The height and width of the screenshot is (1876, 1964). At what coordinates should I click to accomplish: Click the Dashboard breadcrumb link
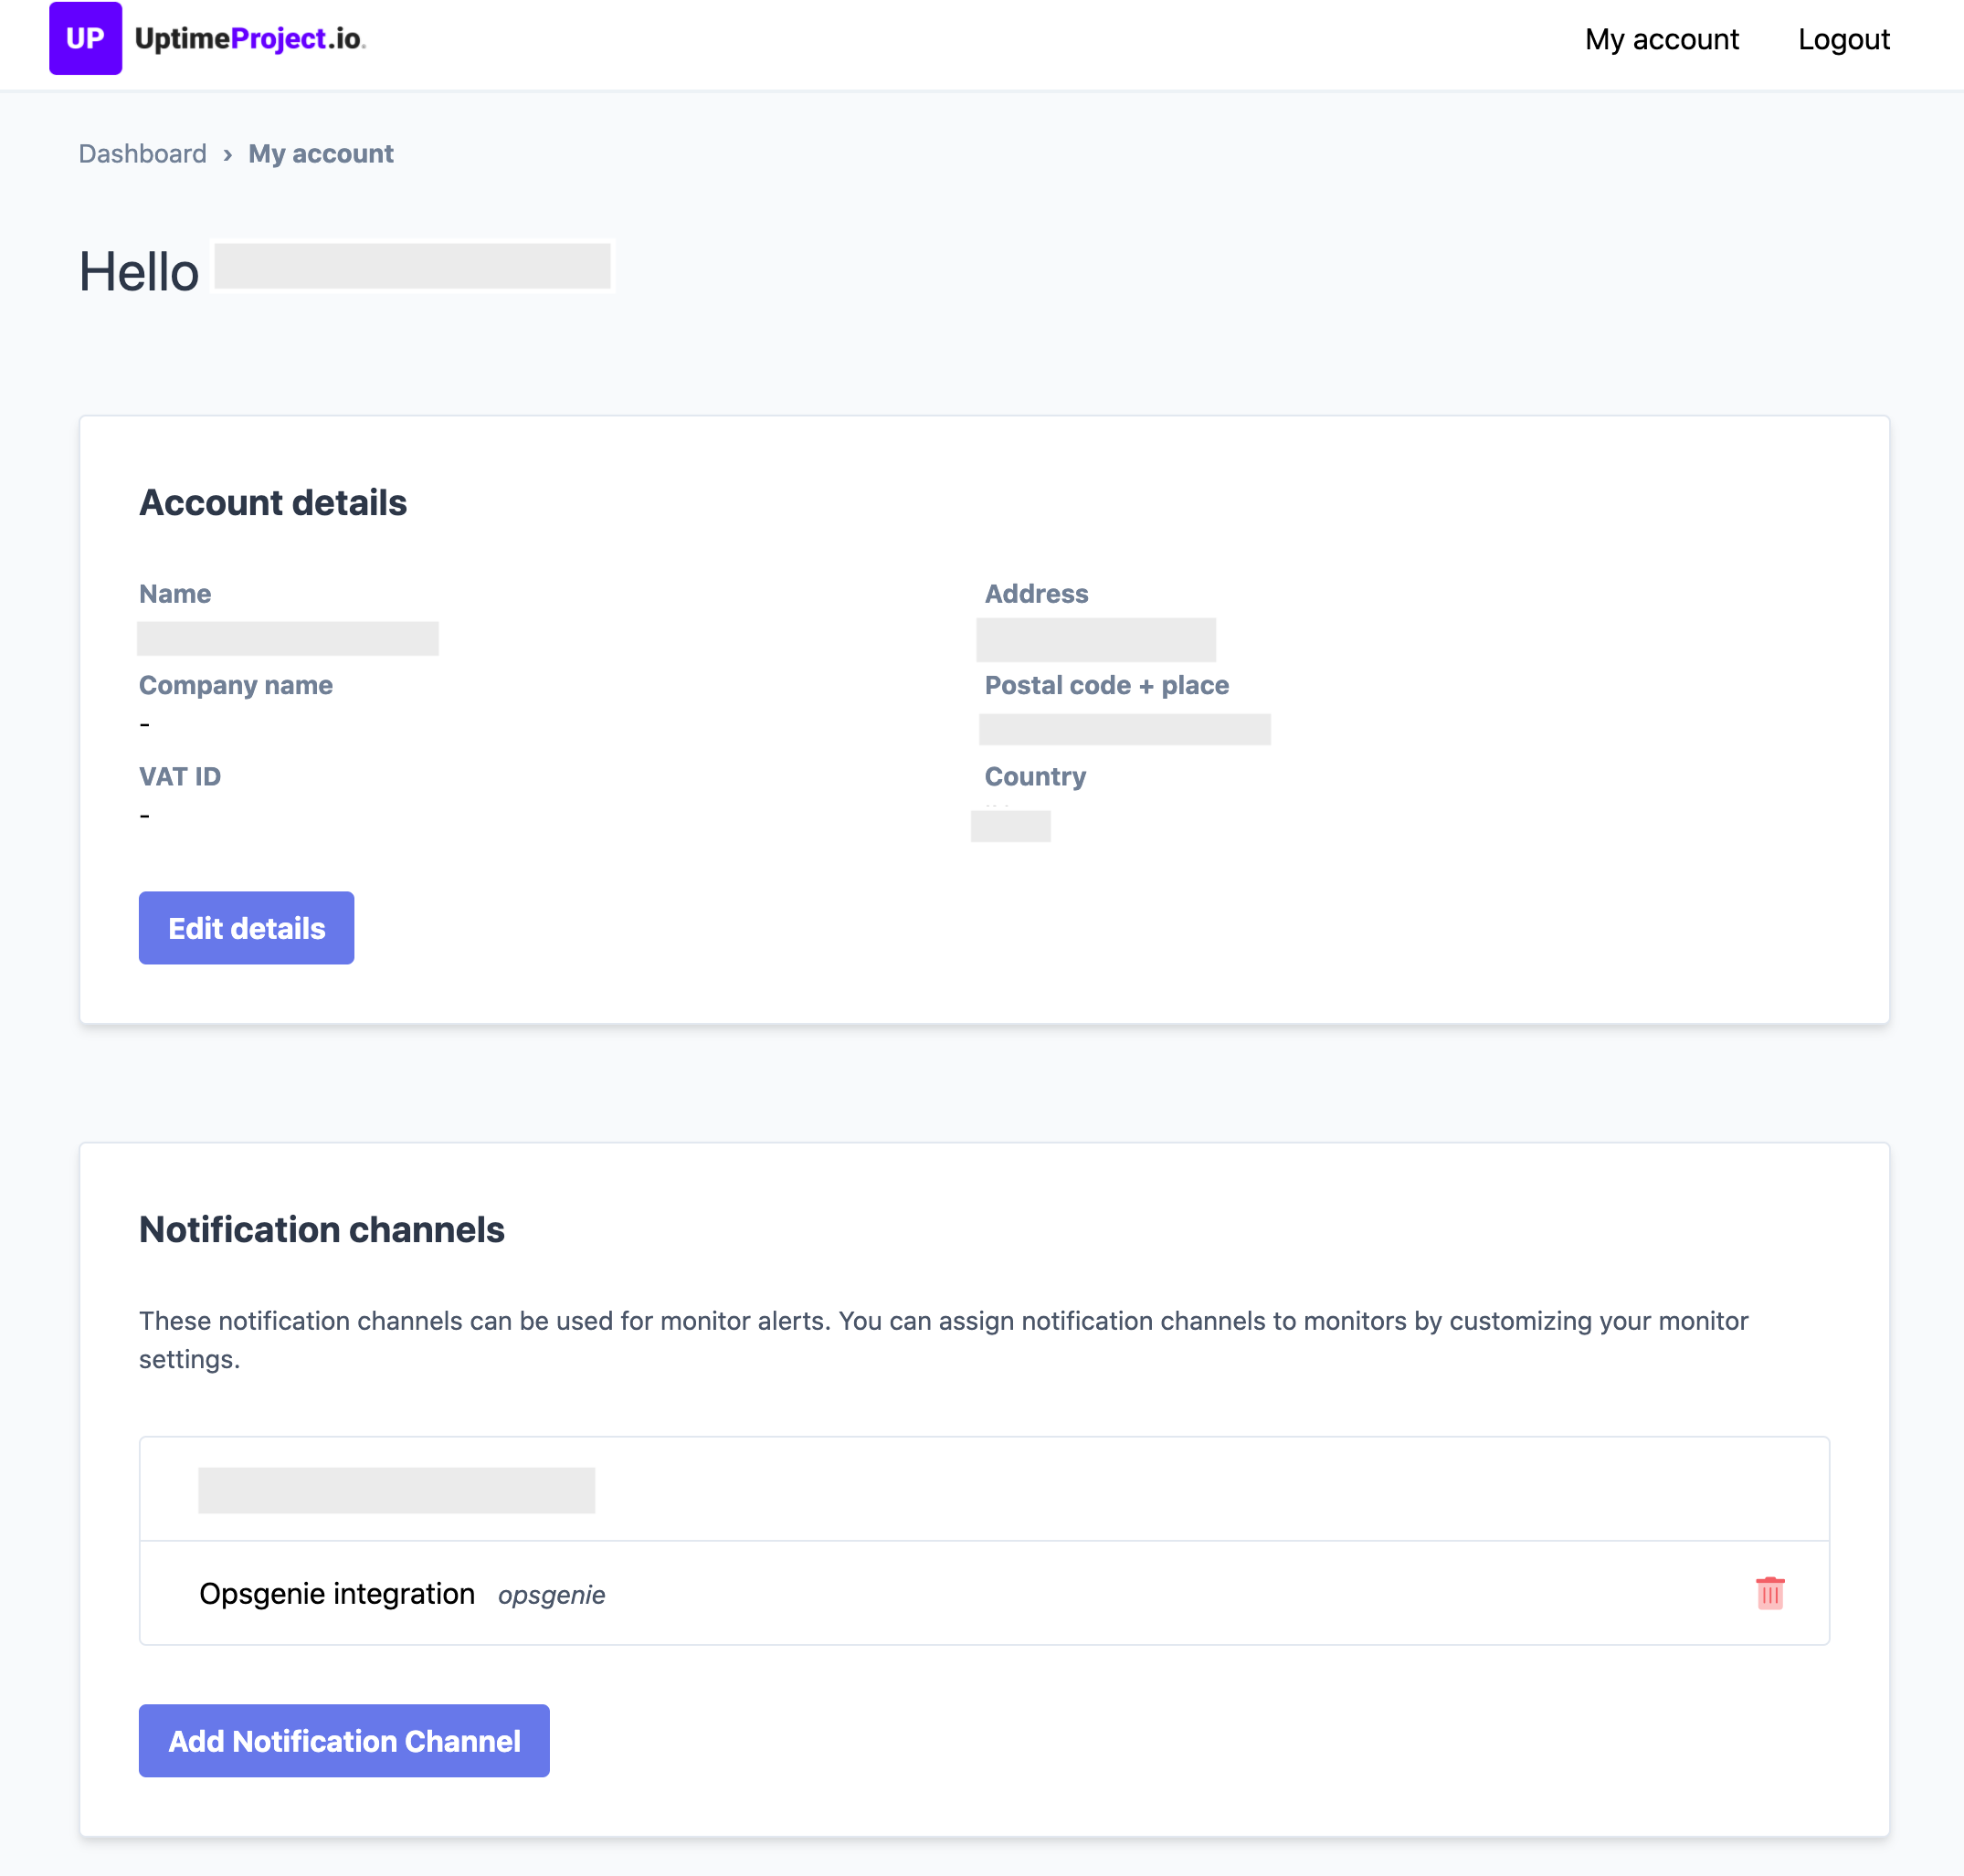142,154
